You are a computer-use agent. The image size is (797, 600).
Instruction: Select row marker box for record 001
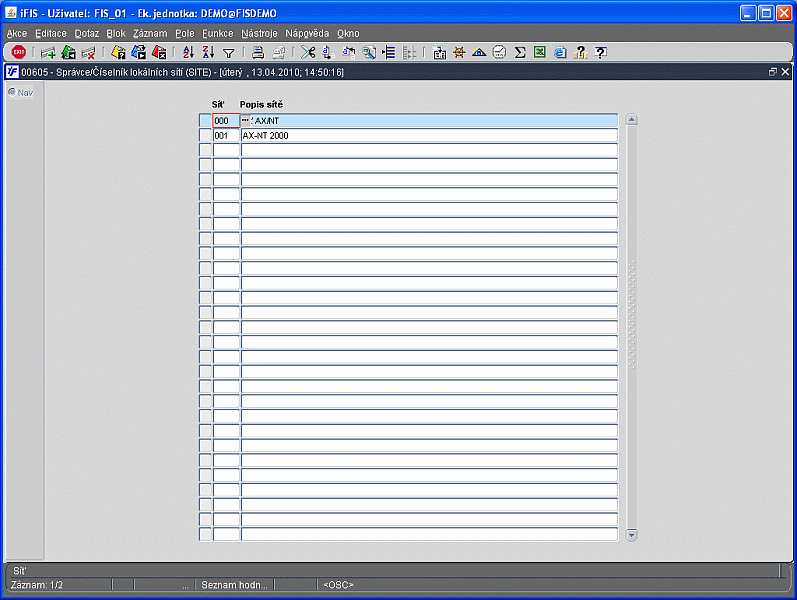point(205,135)
